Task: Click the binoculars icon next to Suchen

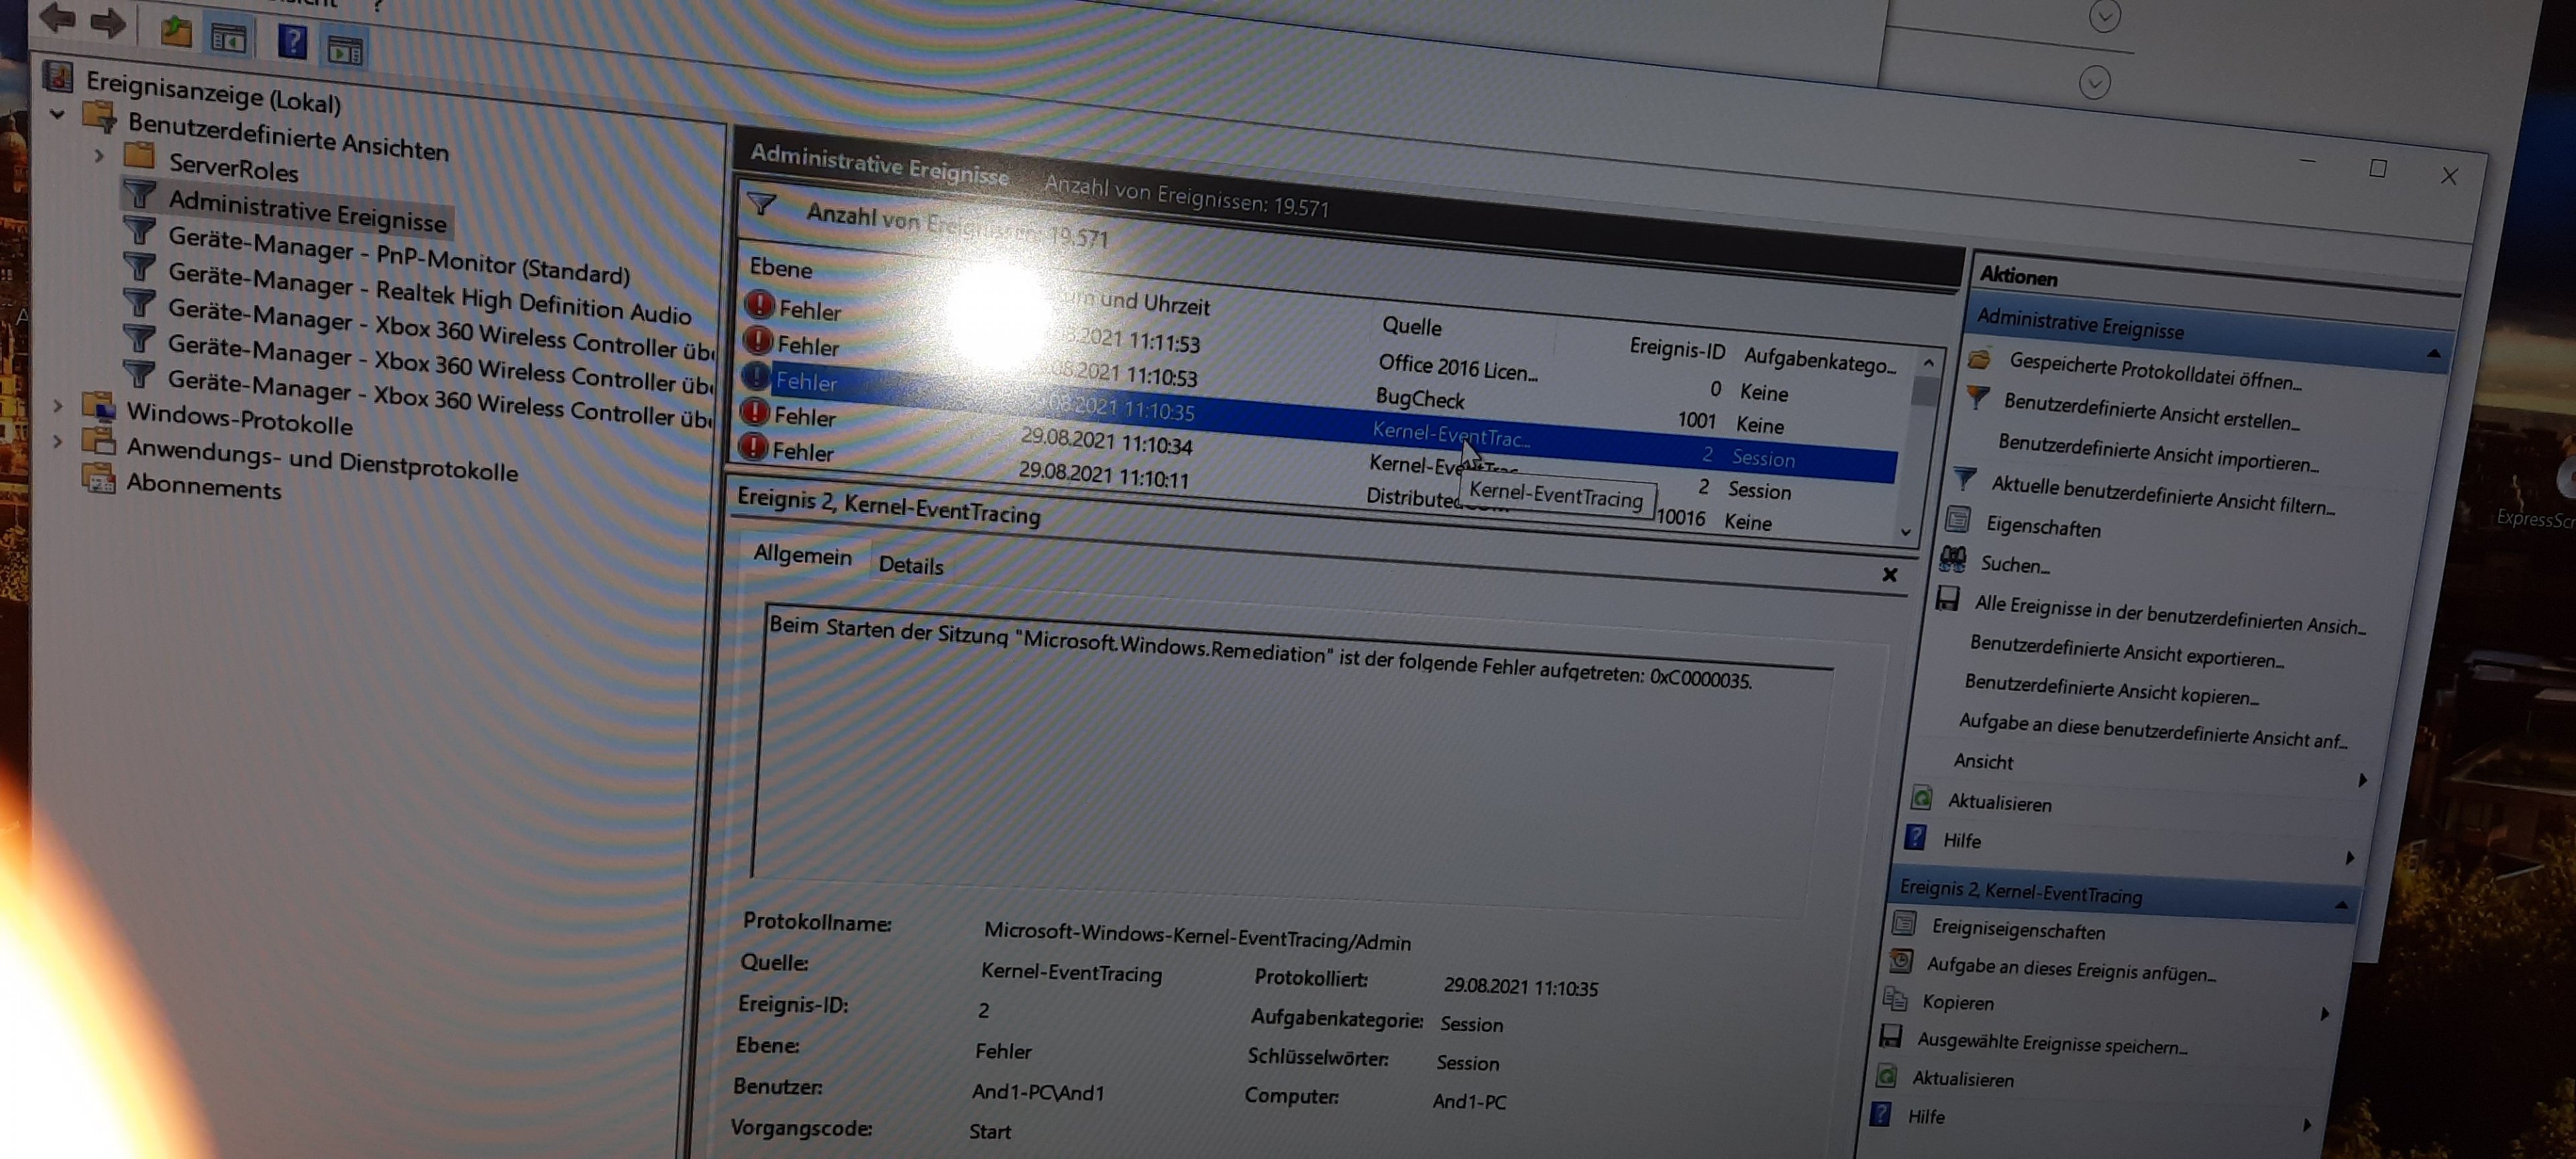Action: click(1952, 559)
